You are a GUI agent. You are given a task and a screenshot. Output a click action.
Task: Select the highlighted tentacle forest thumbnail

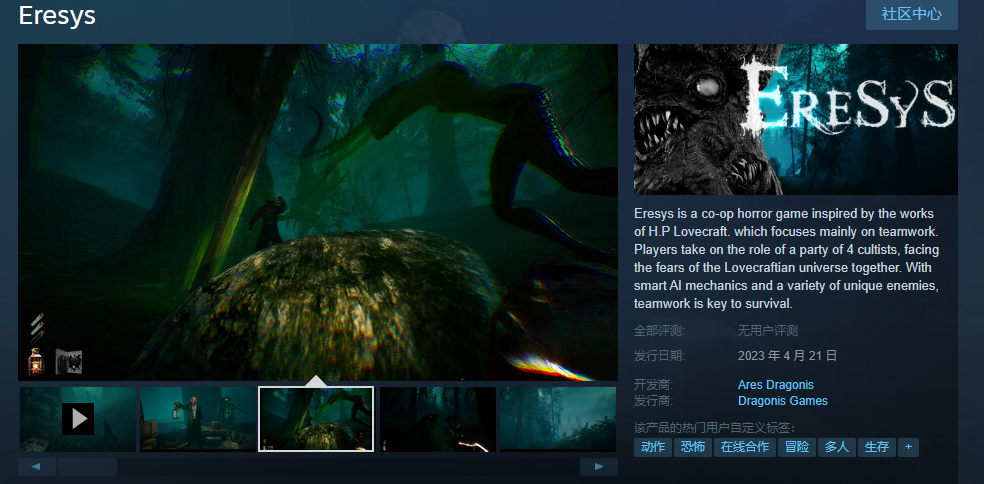pyautogui.click(x=316, y=419)
